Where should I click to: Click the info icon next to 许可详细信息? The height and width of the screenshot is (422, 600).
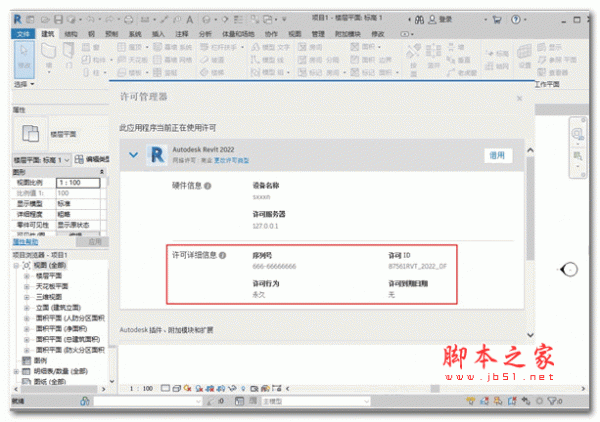coord(222,255)
